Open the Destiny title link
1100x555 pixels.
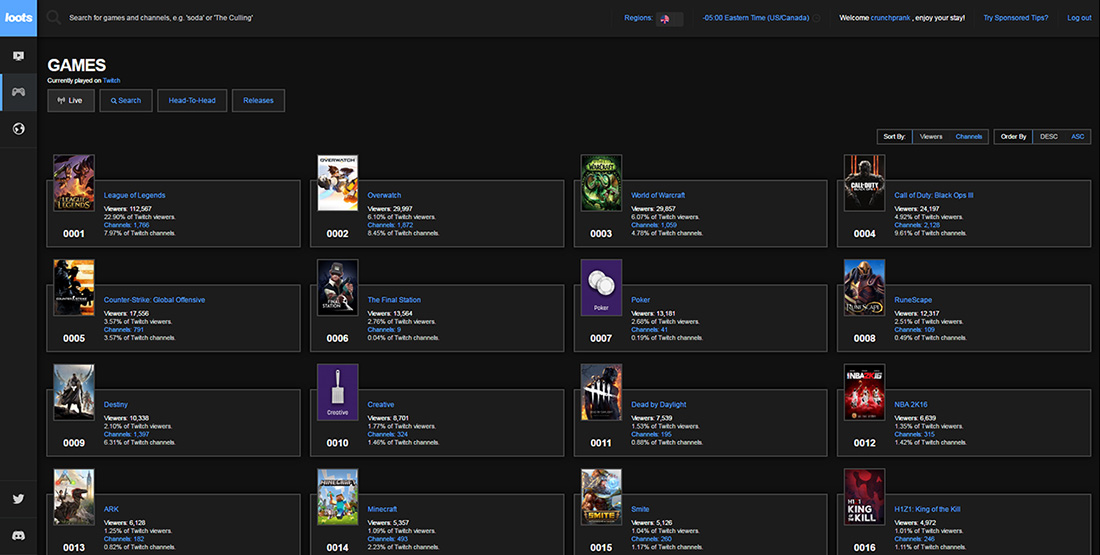pos(116,404)
